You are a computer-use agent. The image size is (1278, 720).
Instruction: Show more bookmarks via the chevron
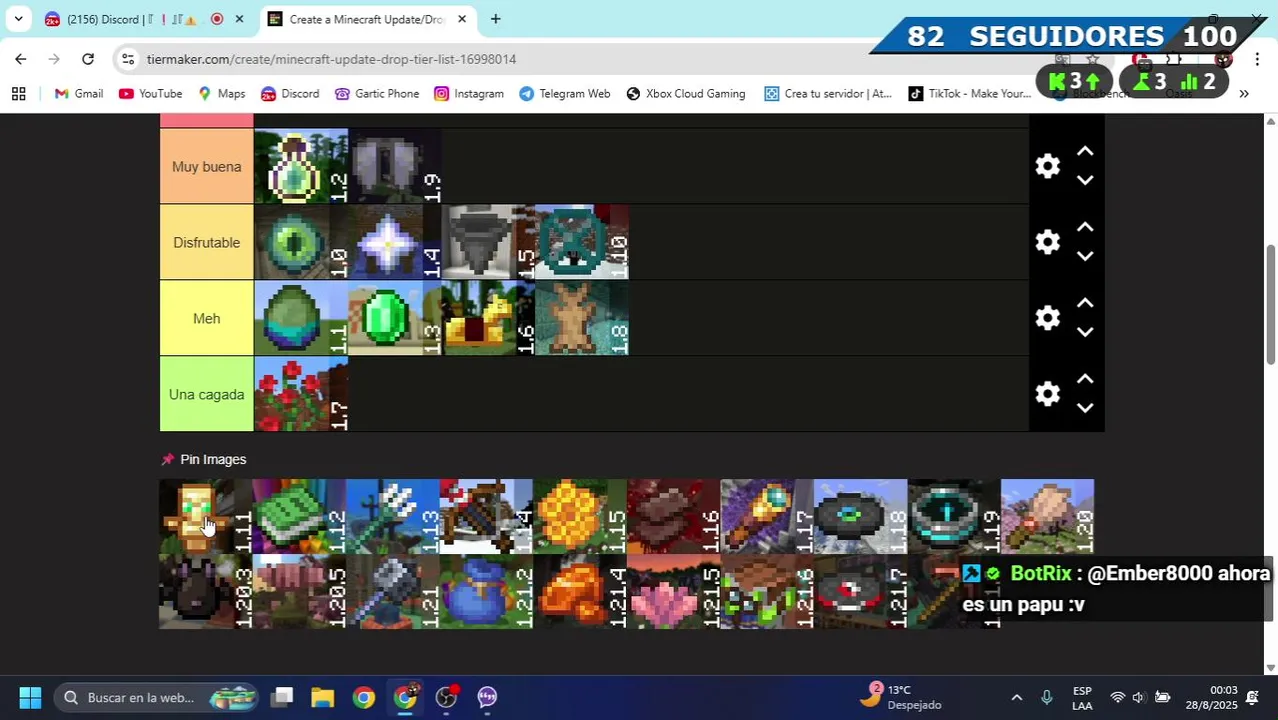pos(1244,93)
